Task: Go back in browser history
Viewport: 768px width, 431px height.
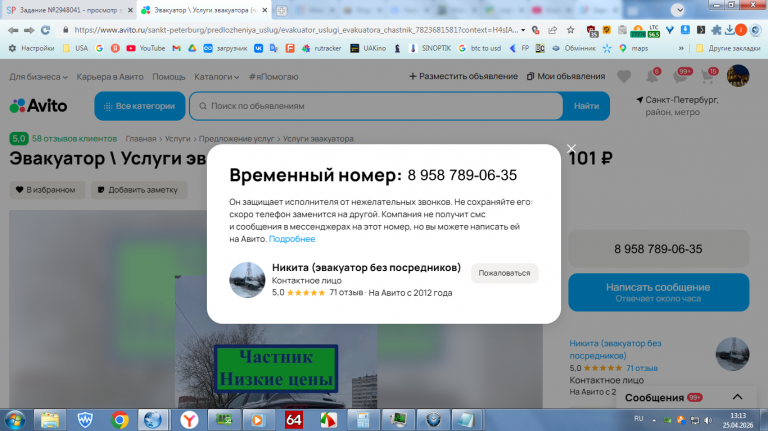Action: (x=13, y=30)
